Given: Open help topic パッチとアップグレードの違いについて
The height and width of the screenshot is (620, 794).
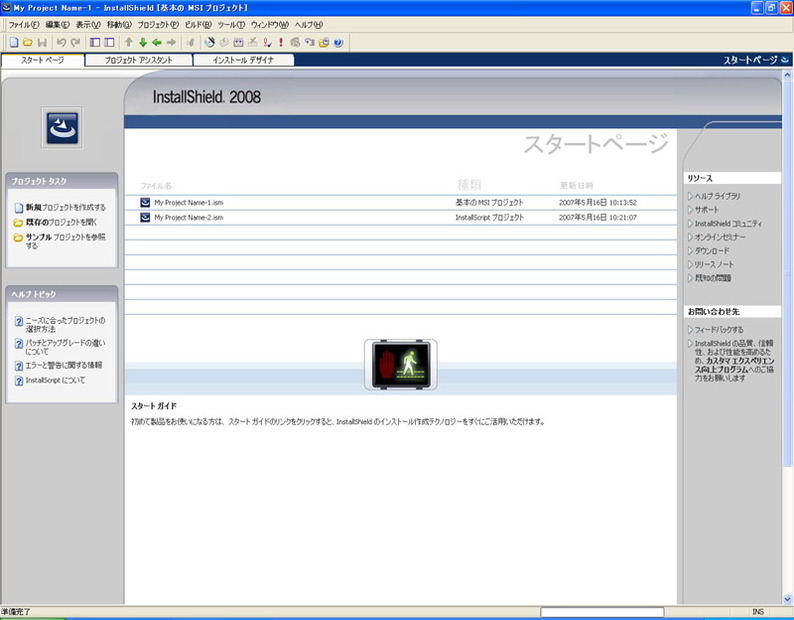Looking at the screenshot, I should click(x=65, y=347).
